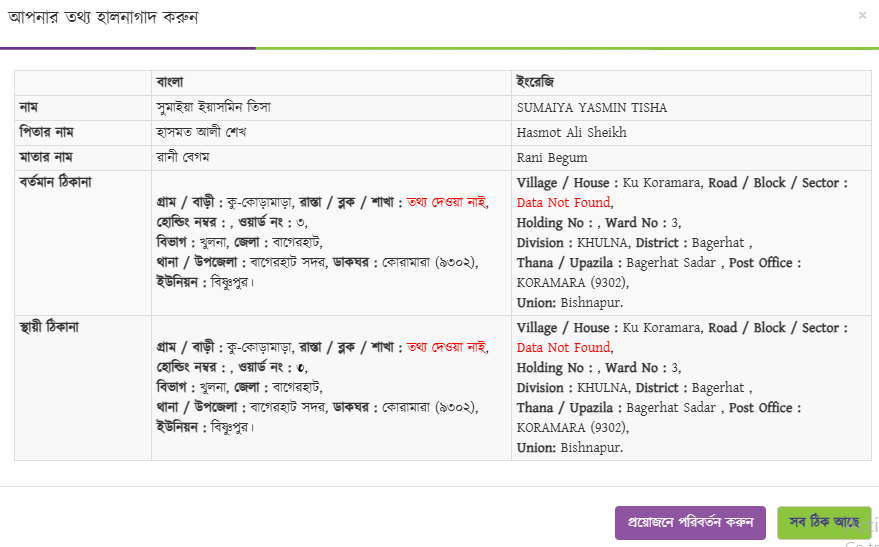Select KORAMARA (9302) in present address
This screenshot has height=547, width=879.
pos(572,282)
